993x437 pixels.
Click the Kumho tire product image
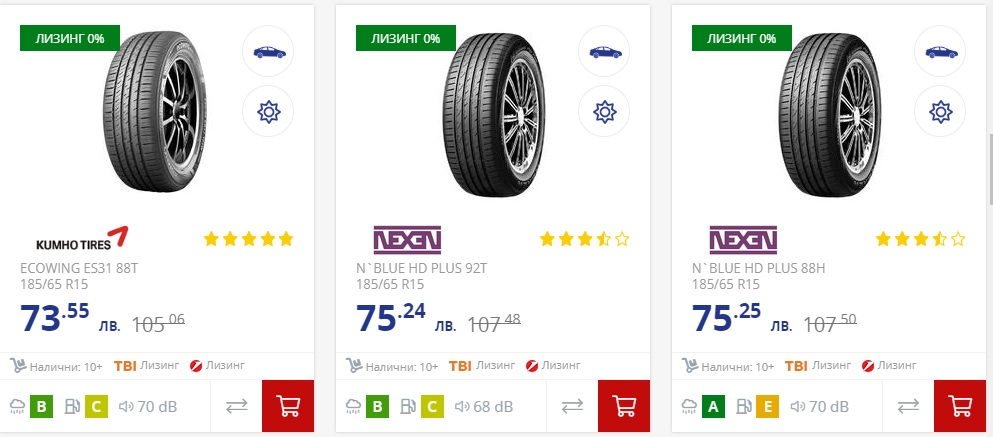(165, 110)
